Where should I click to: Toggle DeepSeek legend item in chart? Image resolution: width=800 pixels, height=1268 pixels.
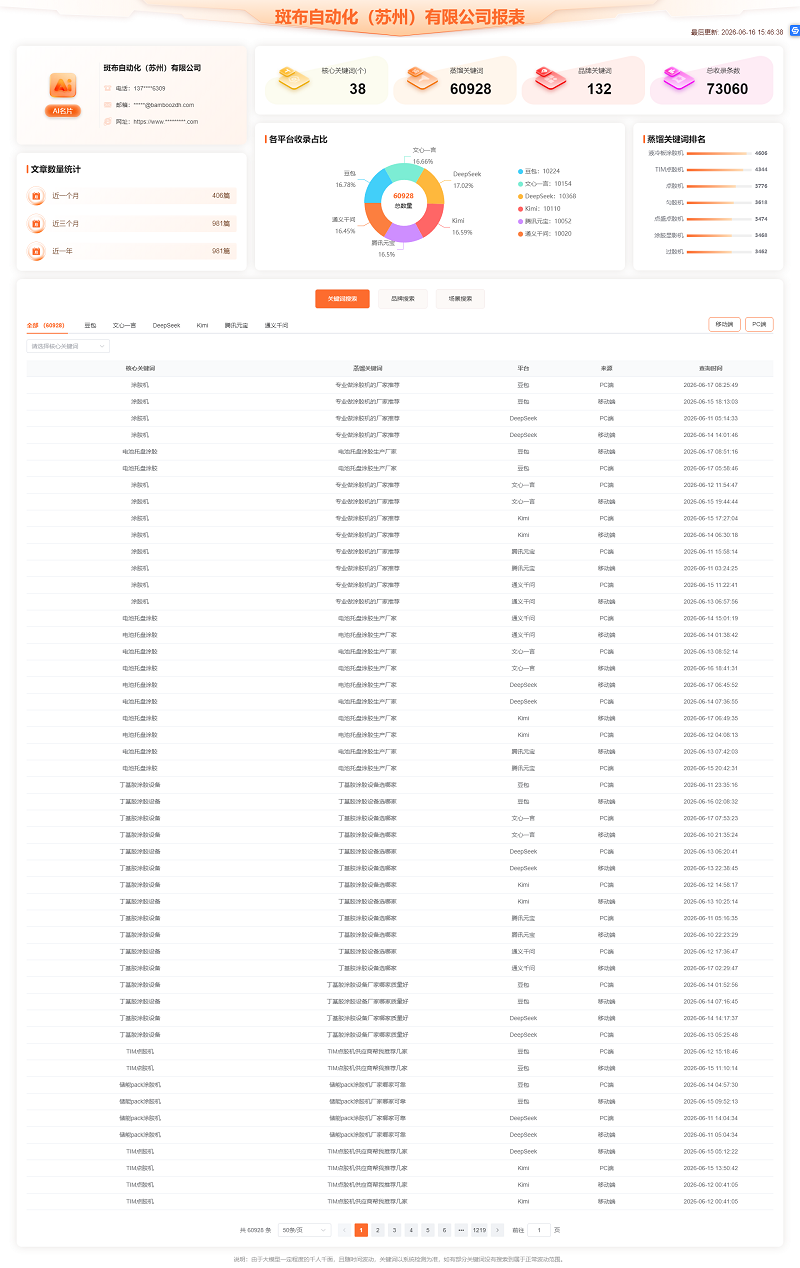547,196
